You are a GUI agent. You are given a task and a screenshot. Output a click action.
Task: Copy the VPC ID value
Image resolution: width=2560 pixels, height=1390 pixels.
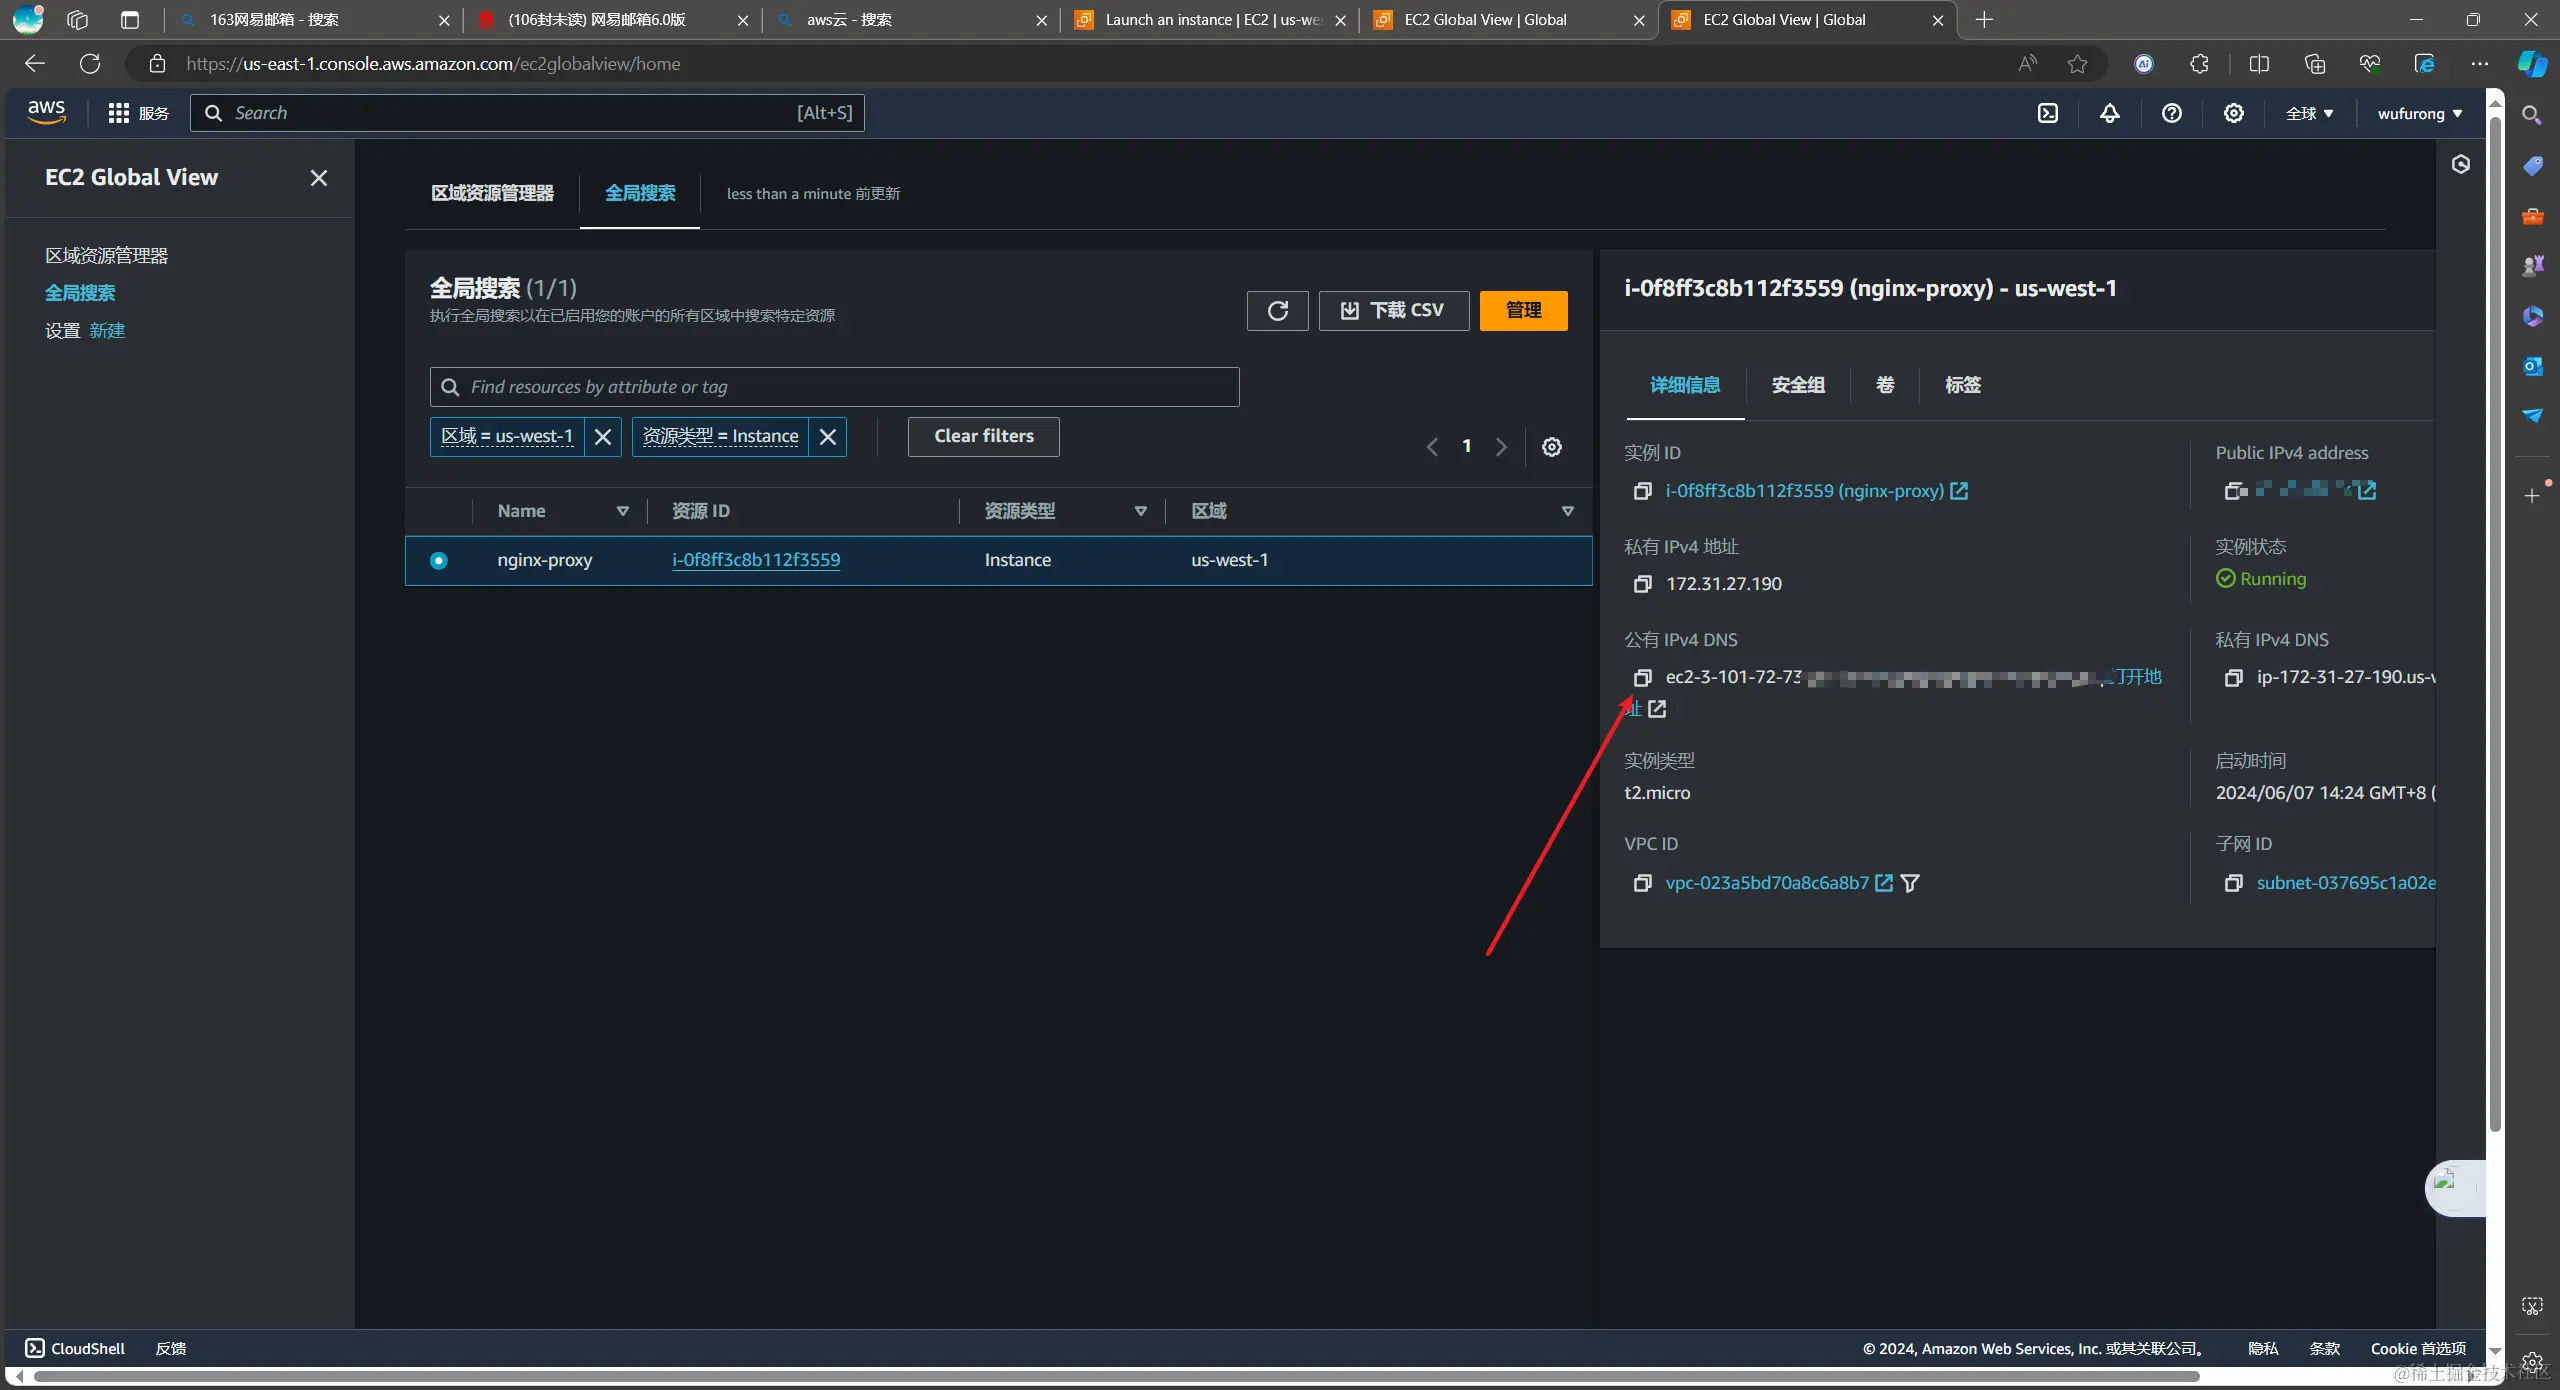(x=1642, y=883)
